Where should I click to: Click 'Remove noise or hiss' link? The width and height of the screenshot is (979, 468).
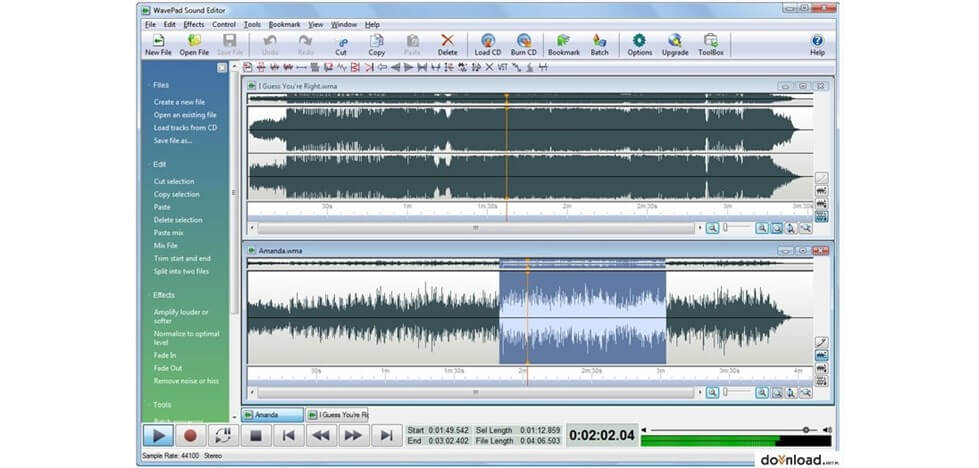[187, 381]
